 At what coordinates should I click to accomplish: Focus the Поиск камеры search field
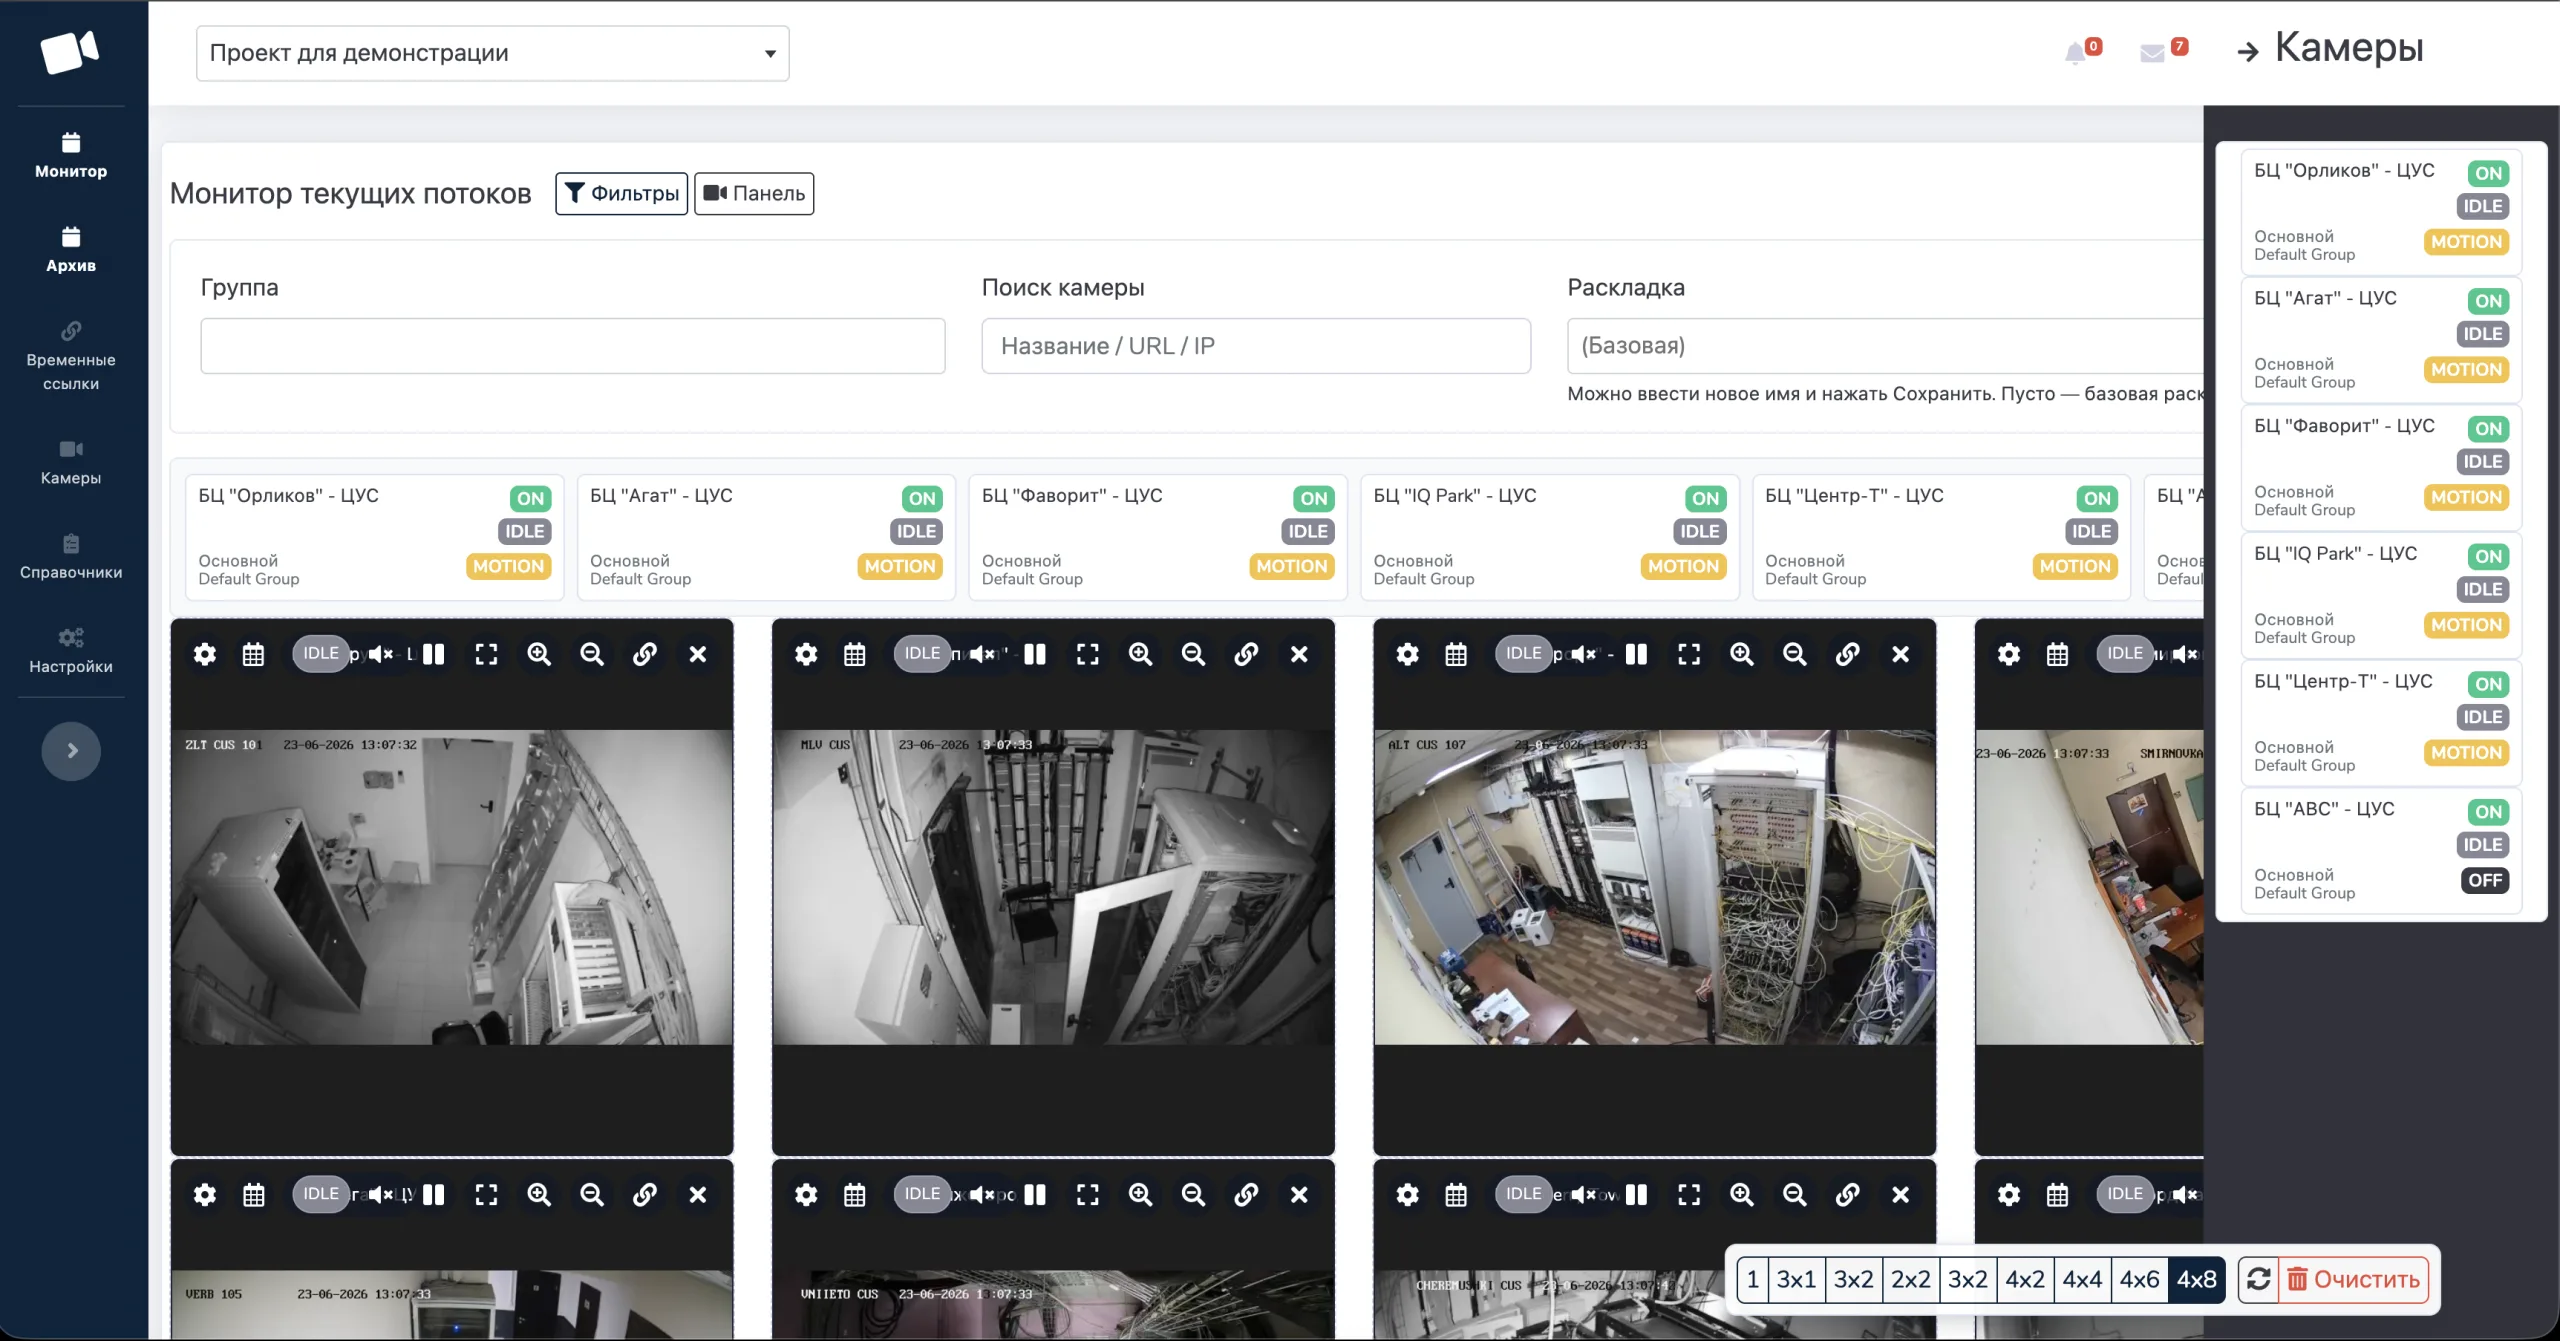click(1256, 346)
